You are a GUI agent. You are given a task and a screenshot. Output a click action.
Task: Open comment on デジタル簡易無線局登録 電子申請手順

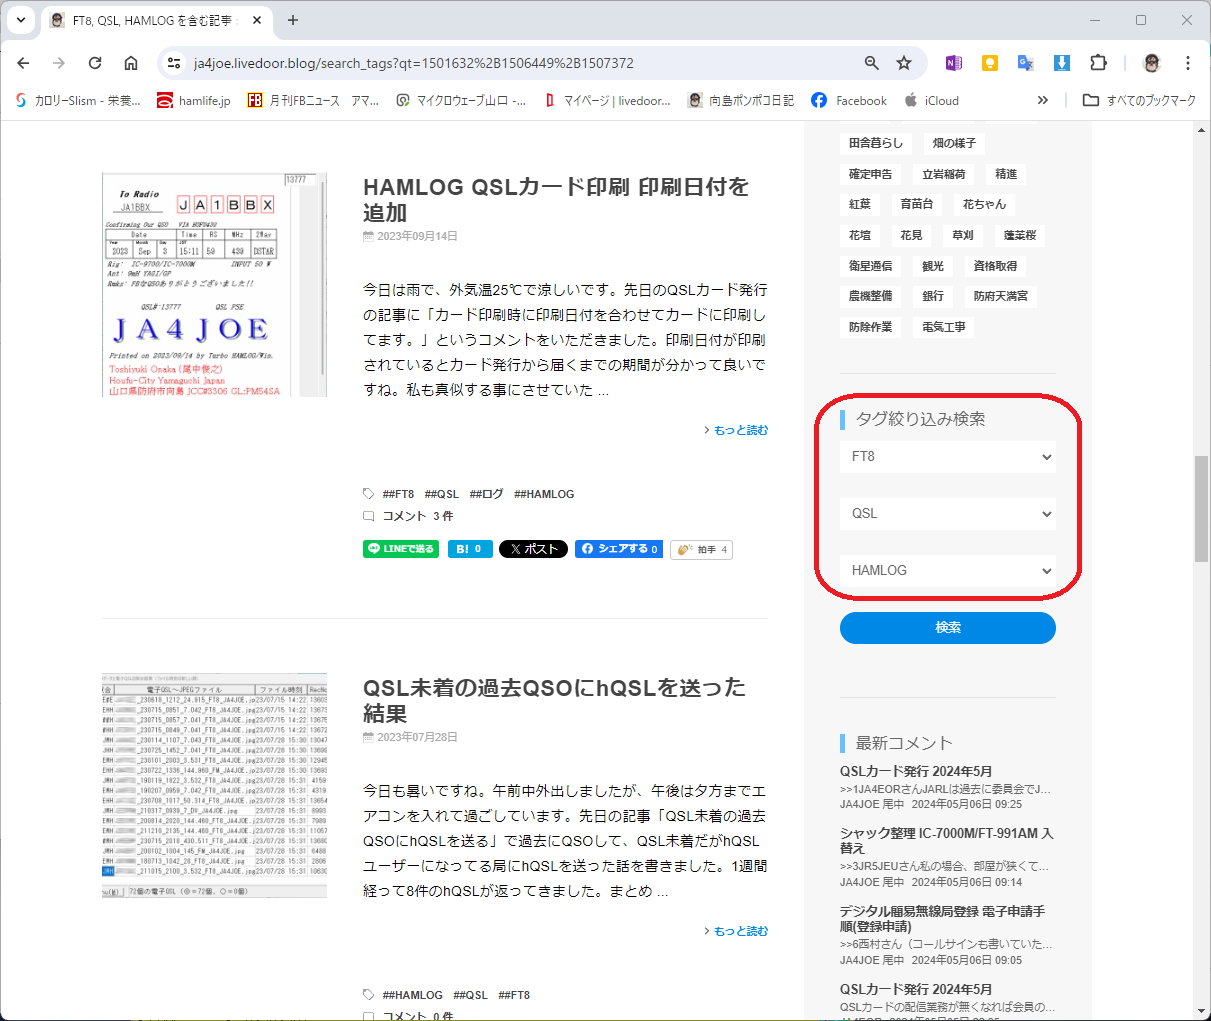[942, 919]
